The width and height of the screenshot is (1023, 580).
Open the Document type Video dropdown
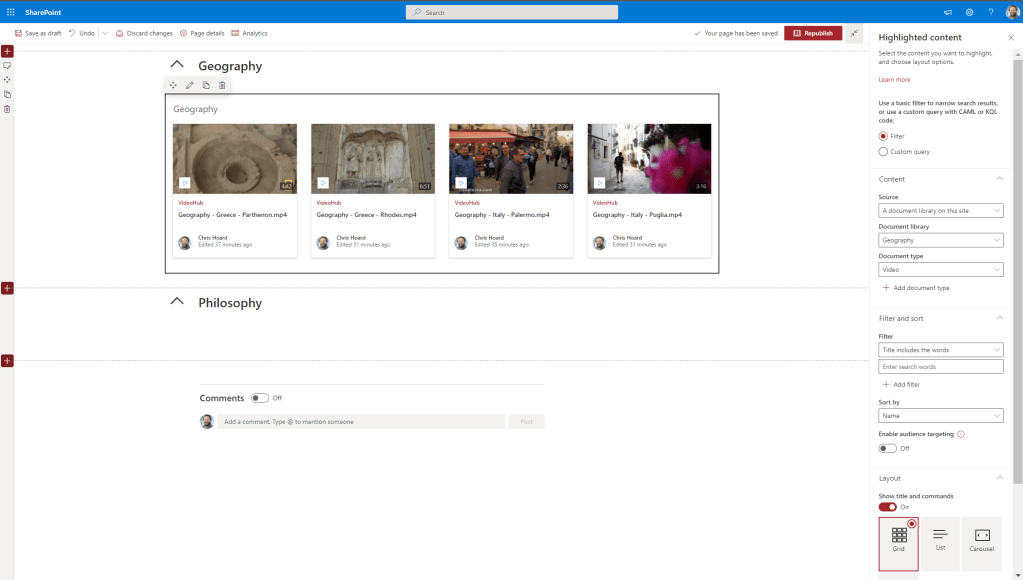pyautogui.click(x=940, y=270)
